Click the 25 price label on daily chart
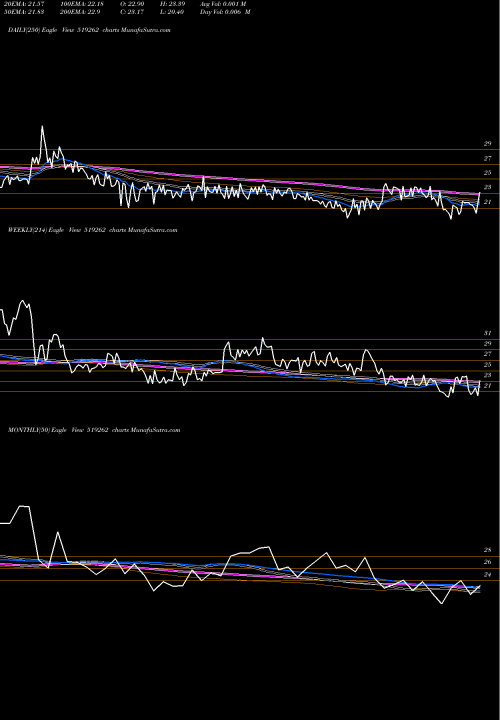500x720 pixels. [488, 173]
